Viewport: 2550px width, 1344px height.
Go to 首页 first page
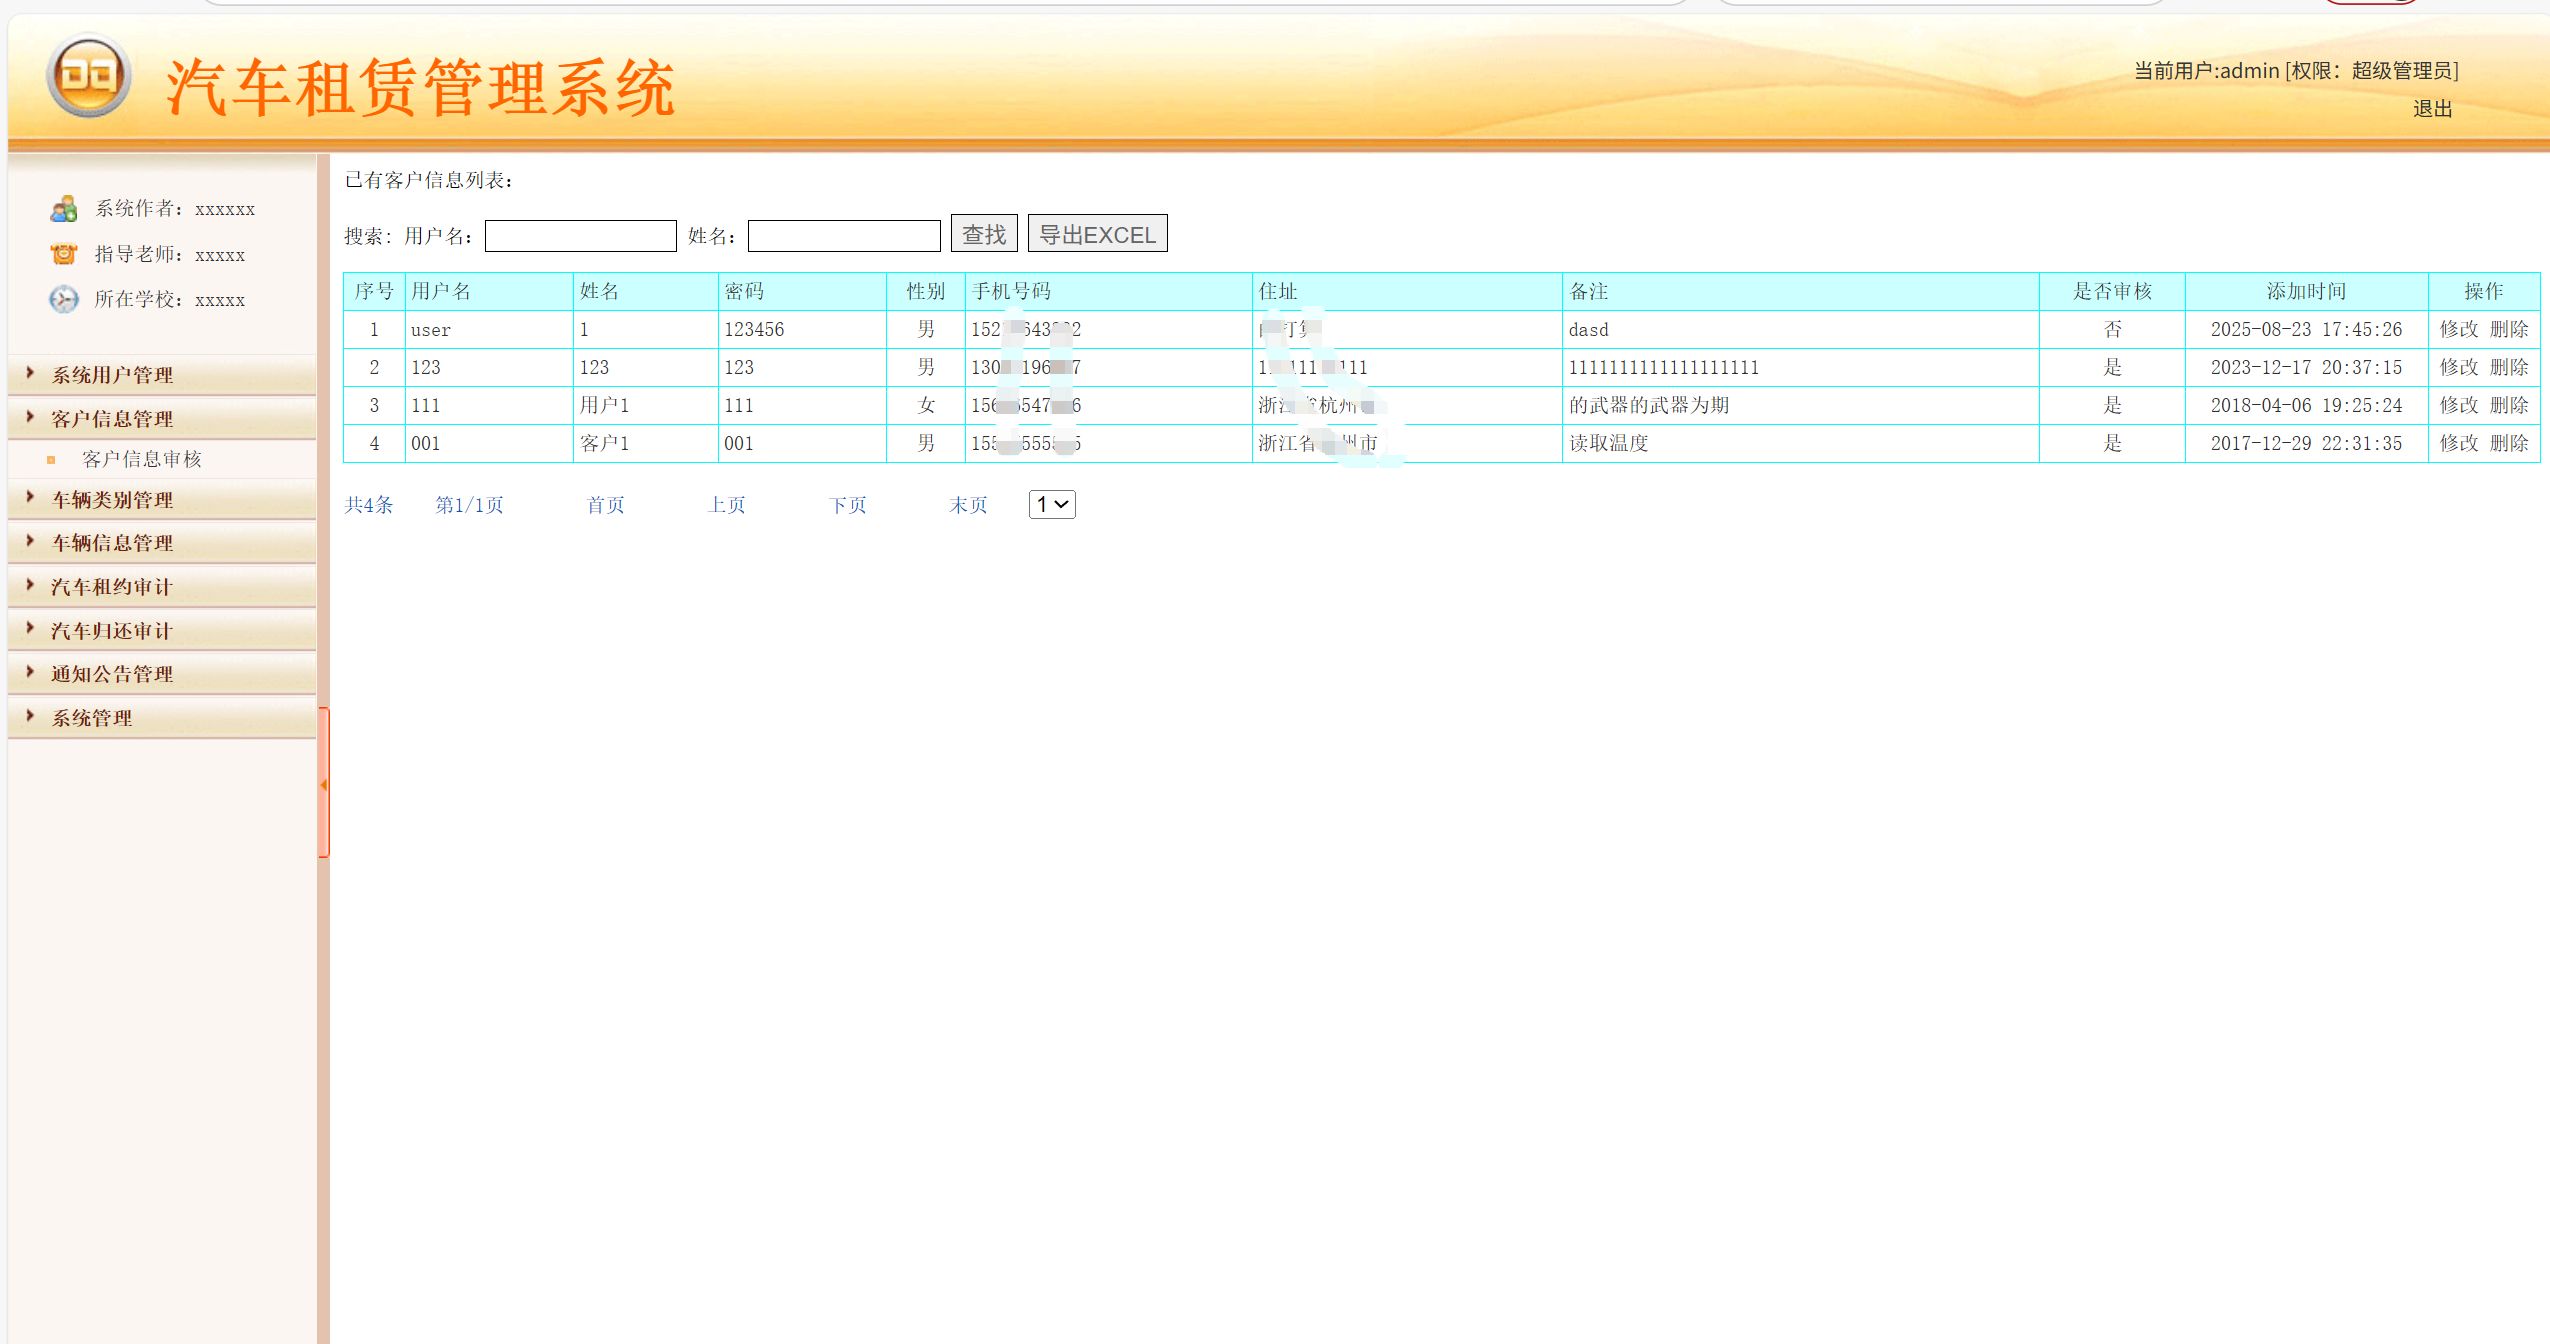(606, 505)
